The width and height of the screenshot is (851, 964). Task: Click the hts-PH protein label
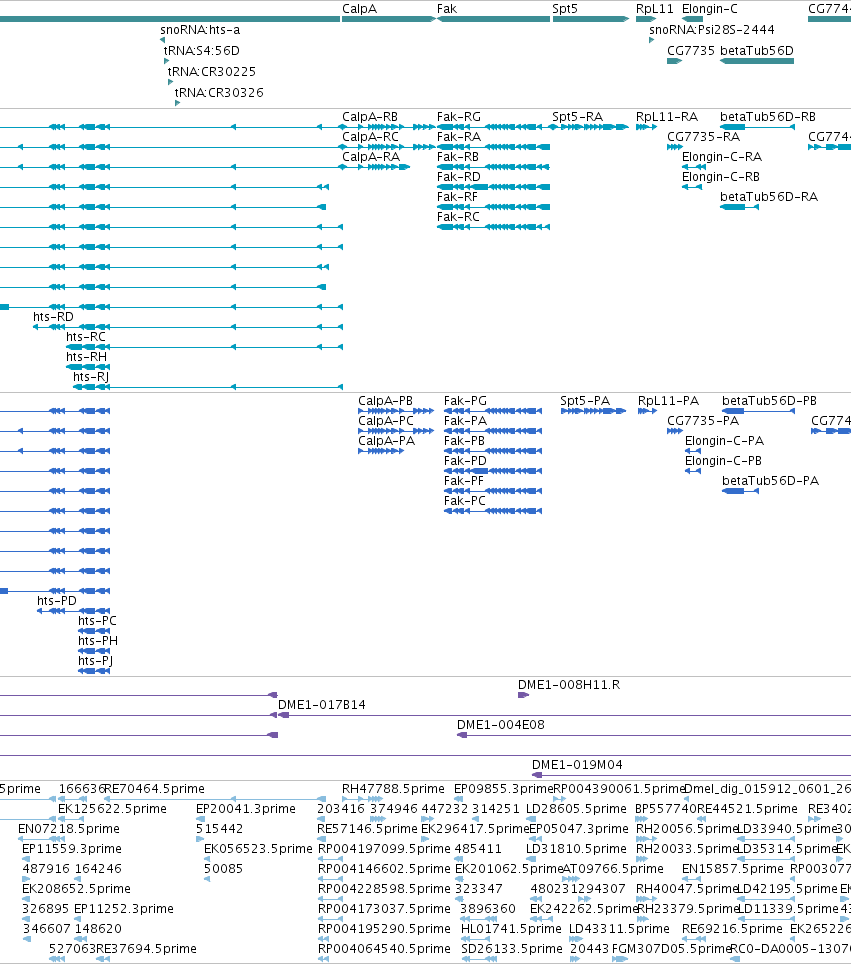[98, 641]
